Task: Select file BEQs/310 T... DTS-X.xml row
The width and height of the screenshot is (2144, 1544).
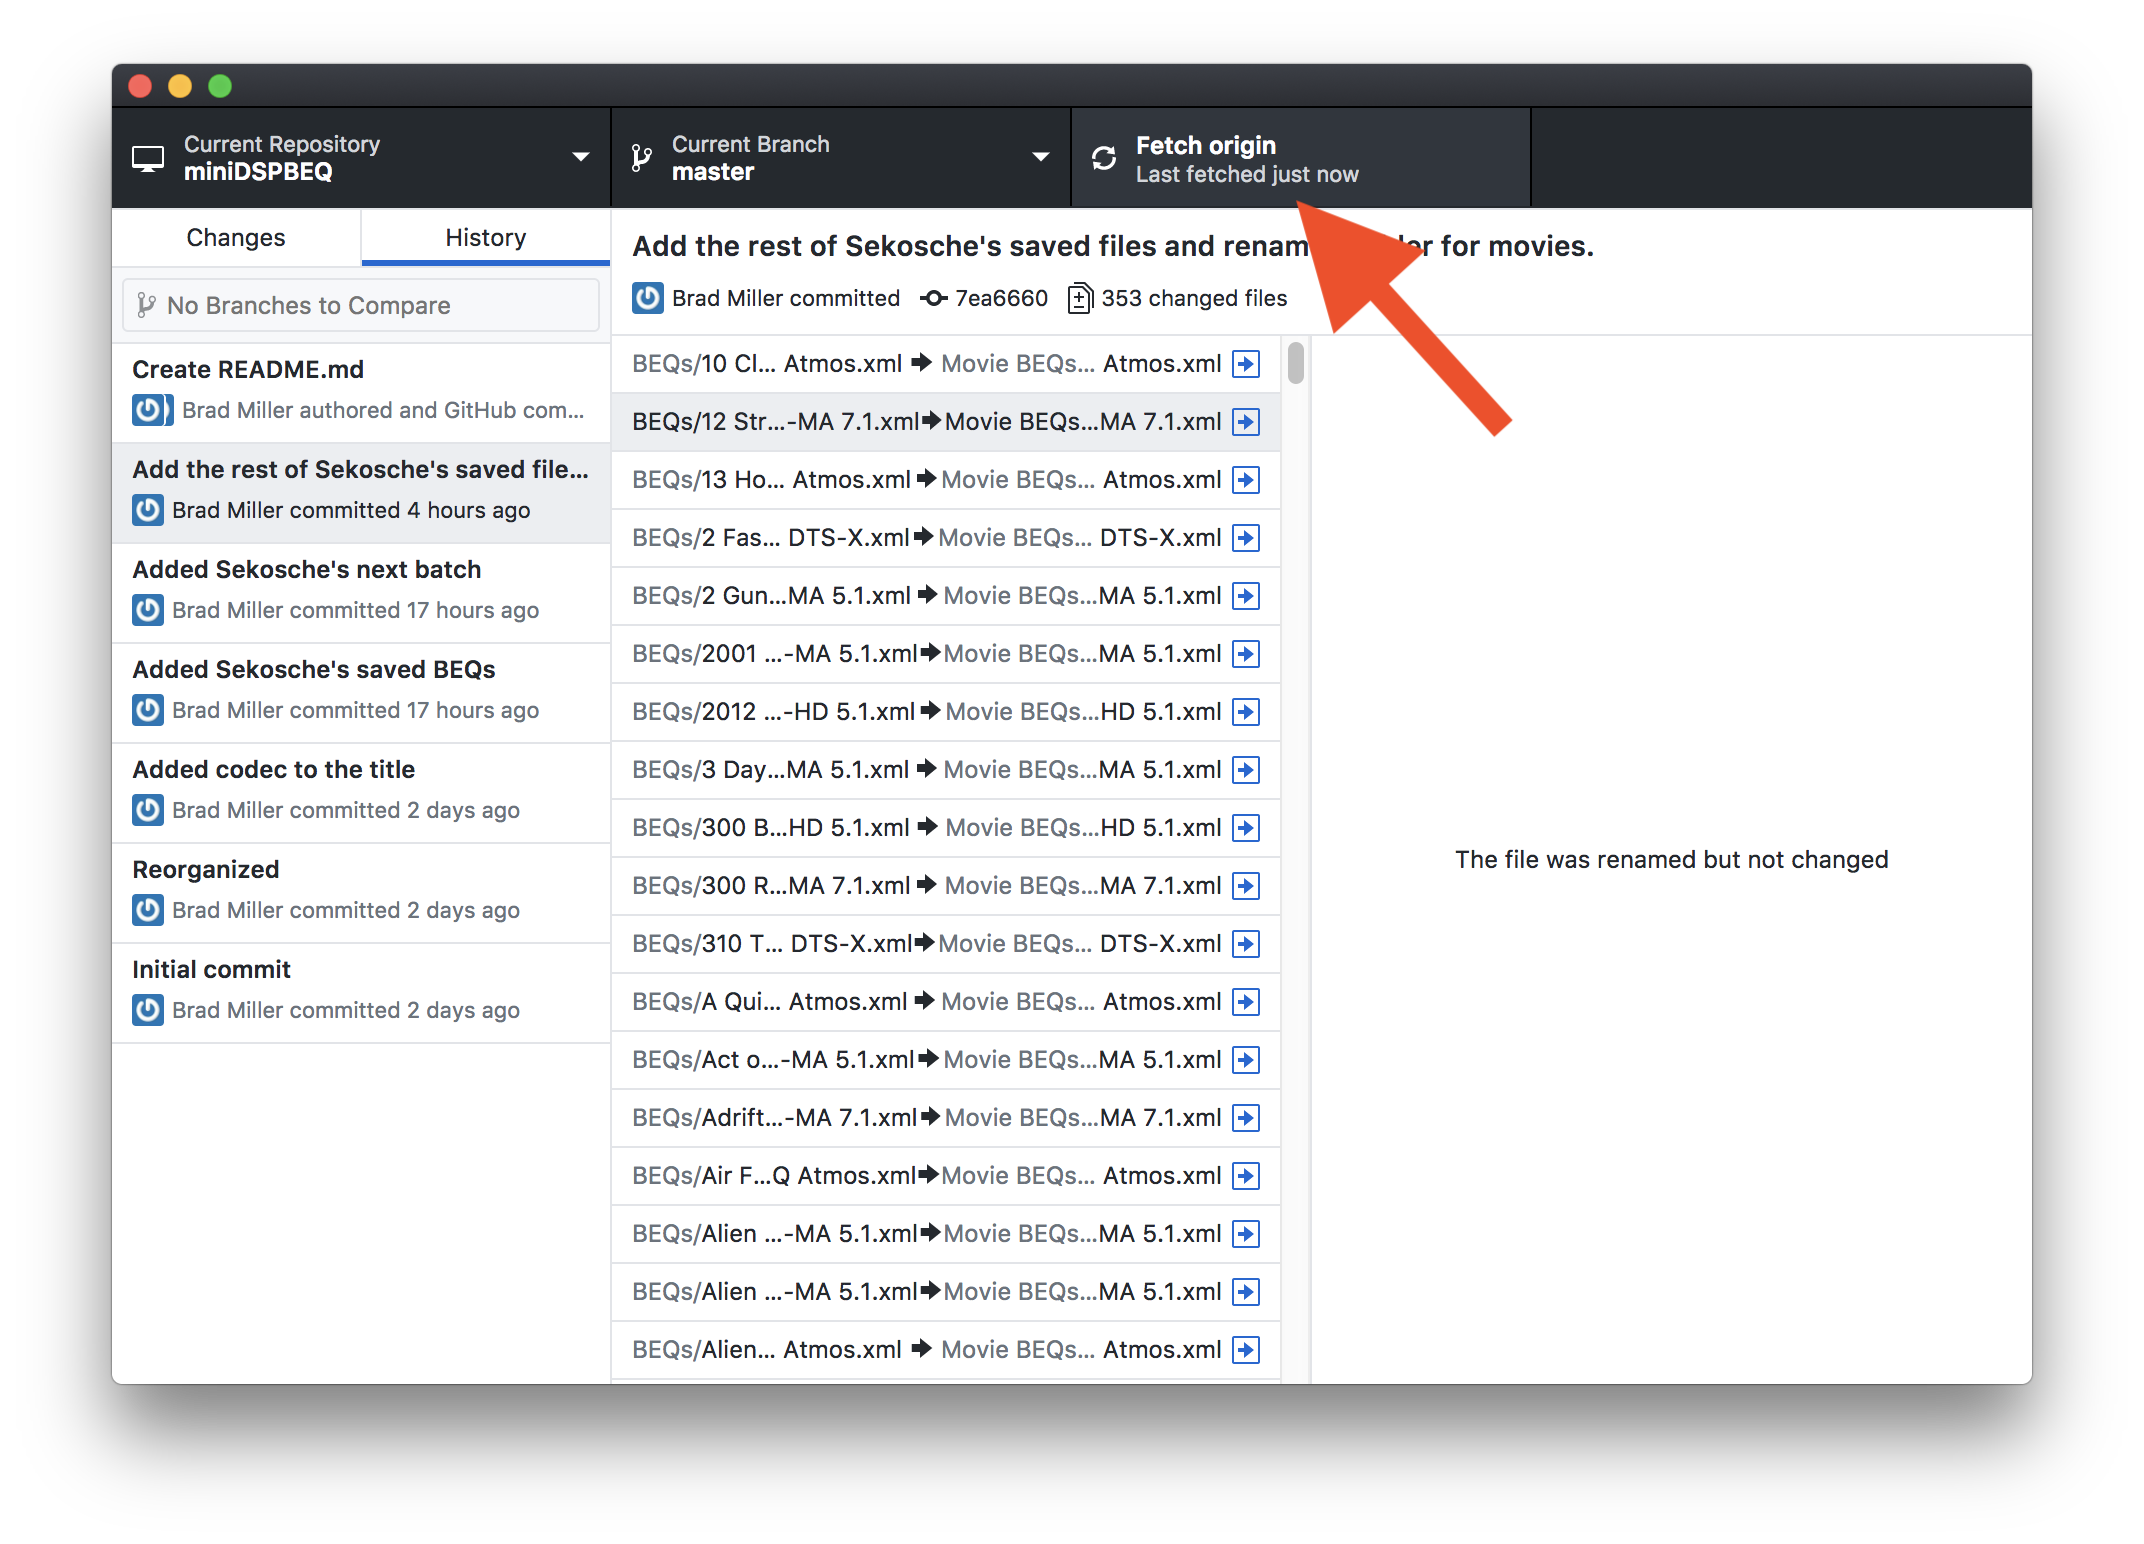Action: [x=946, y=944]
